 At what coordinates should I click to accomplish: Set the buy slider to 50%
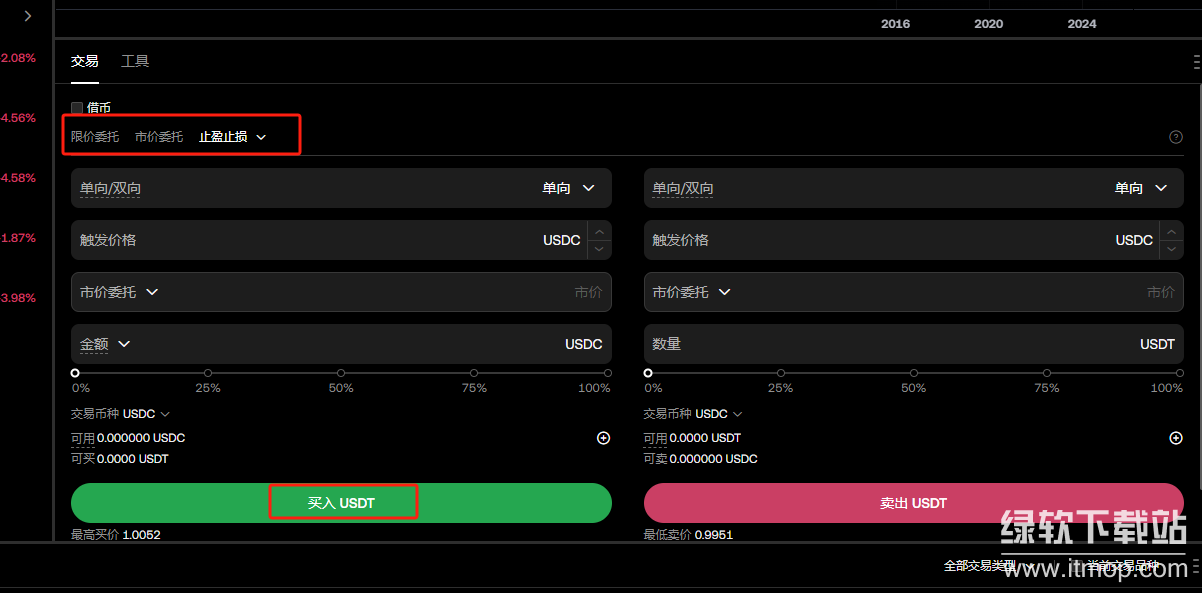click(341, 373)
